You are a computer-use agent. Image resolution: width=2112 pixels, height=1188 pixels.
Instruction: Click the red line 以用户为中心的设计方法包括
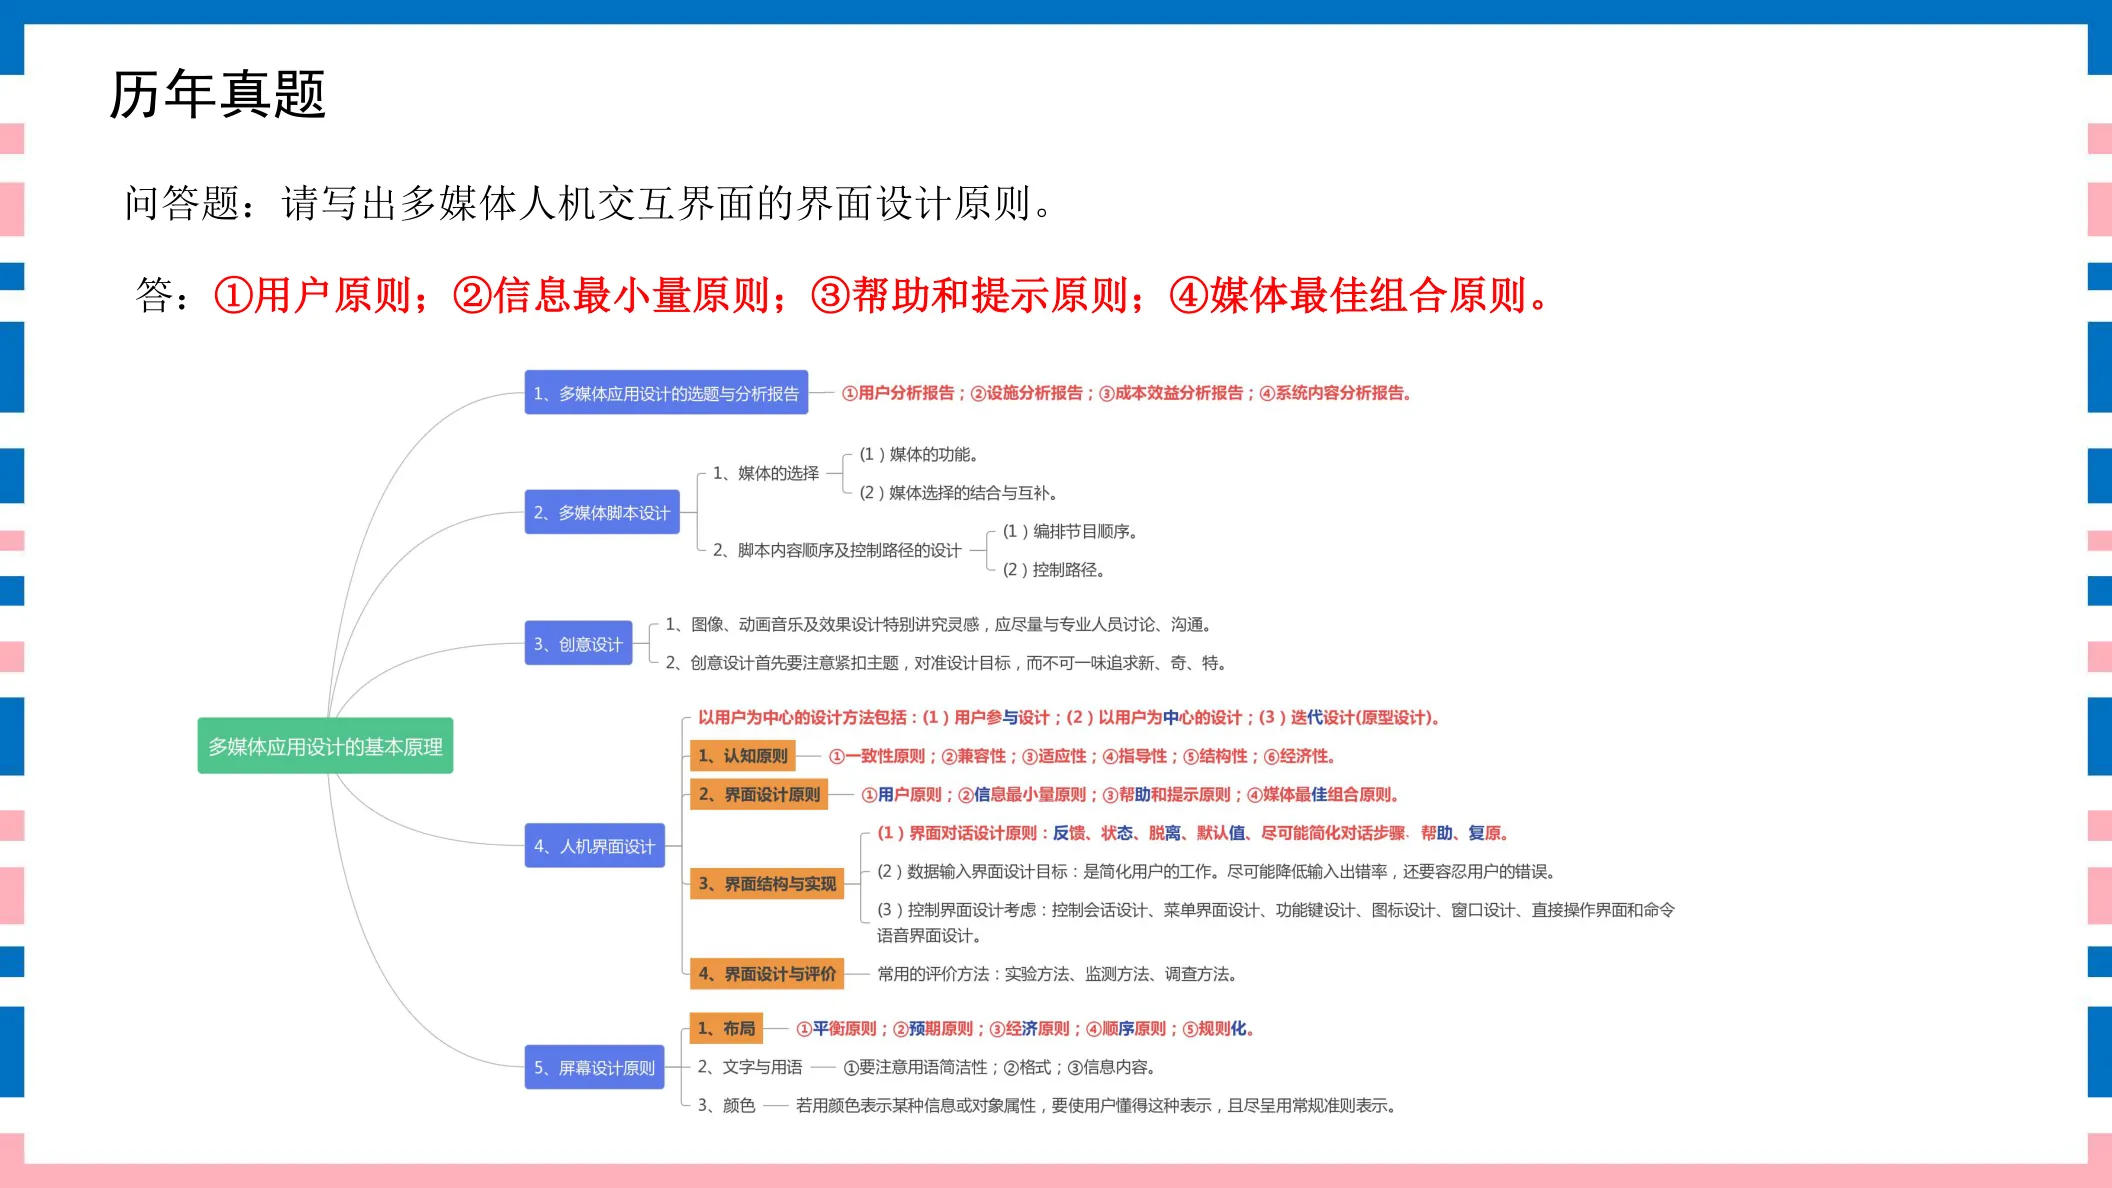pyautogui.click(x=1068, y=717)
